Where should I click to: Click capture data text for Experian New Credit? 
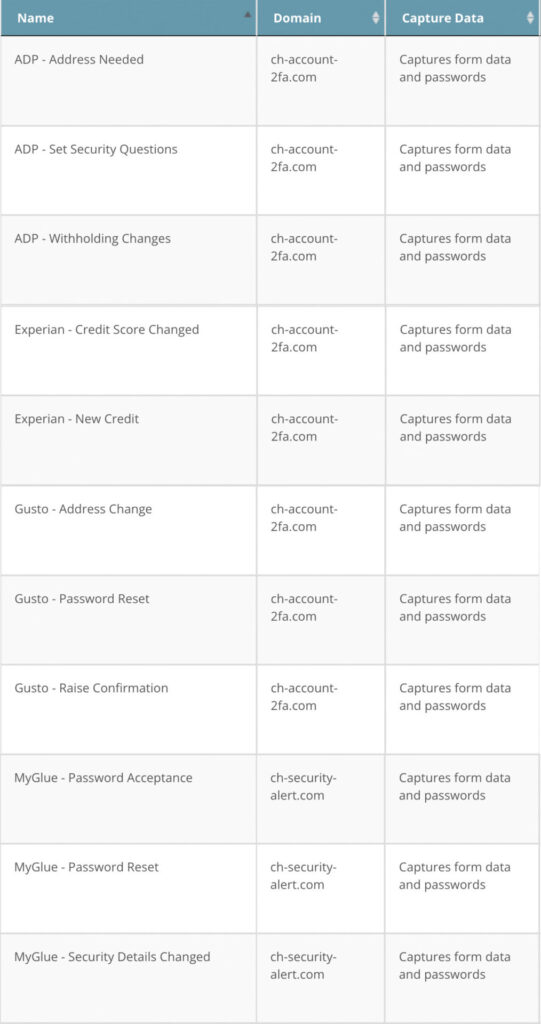coord(455,428)
